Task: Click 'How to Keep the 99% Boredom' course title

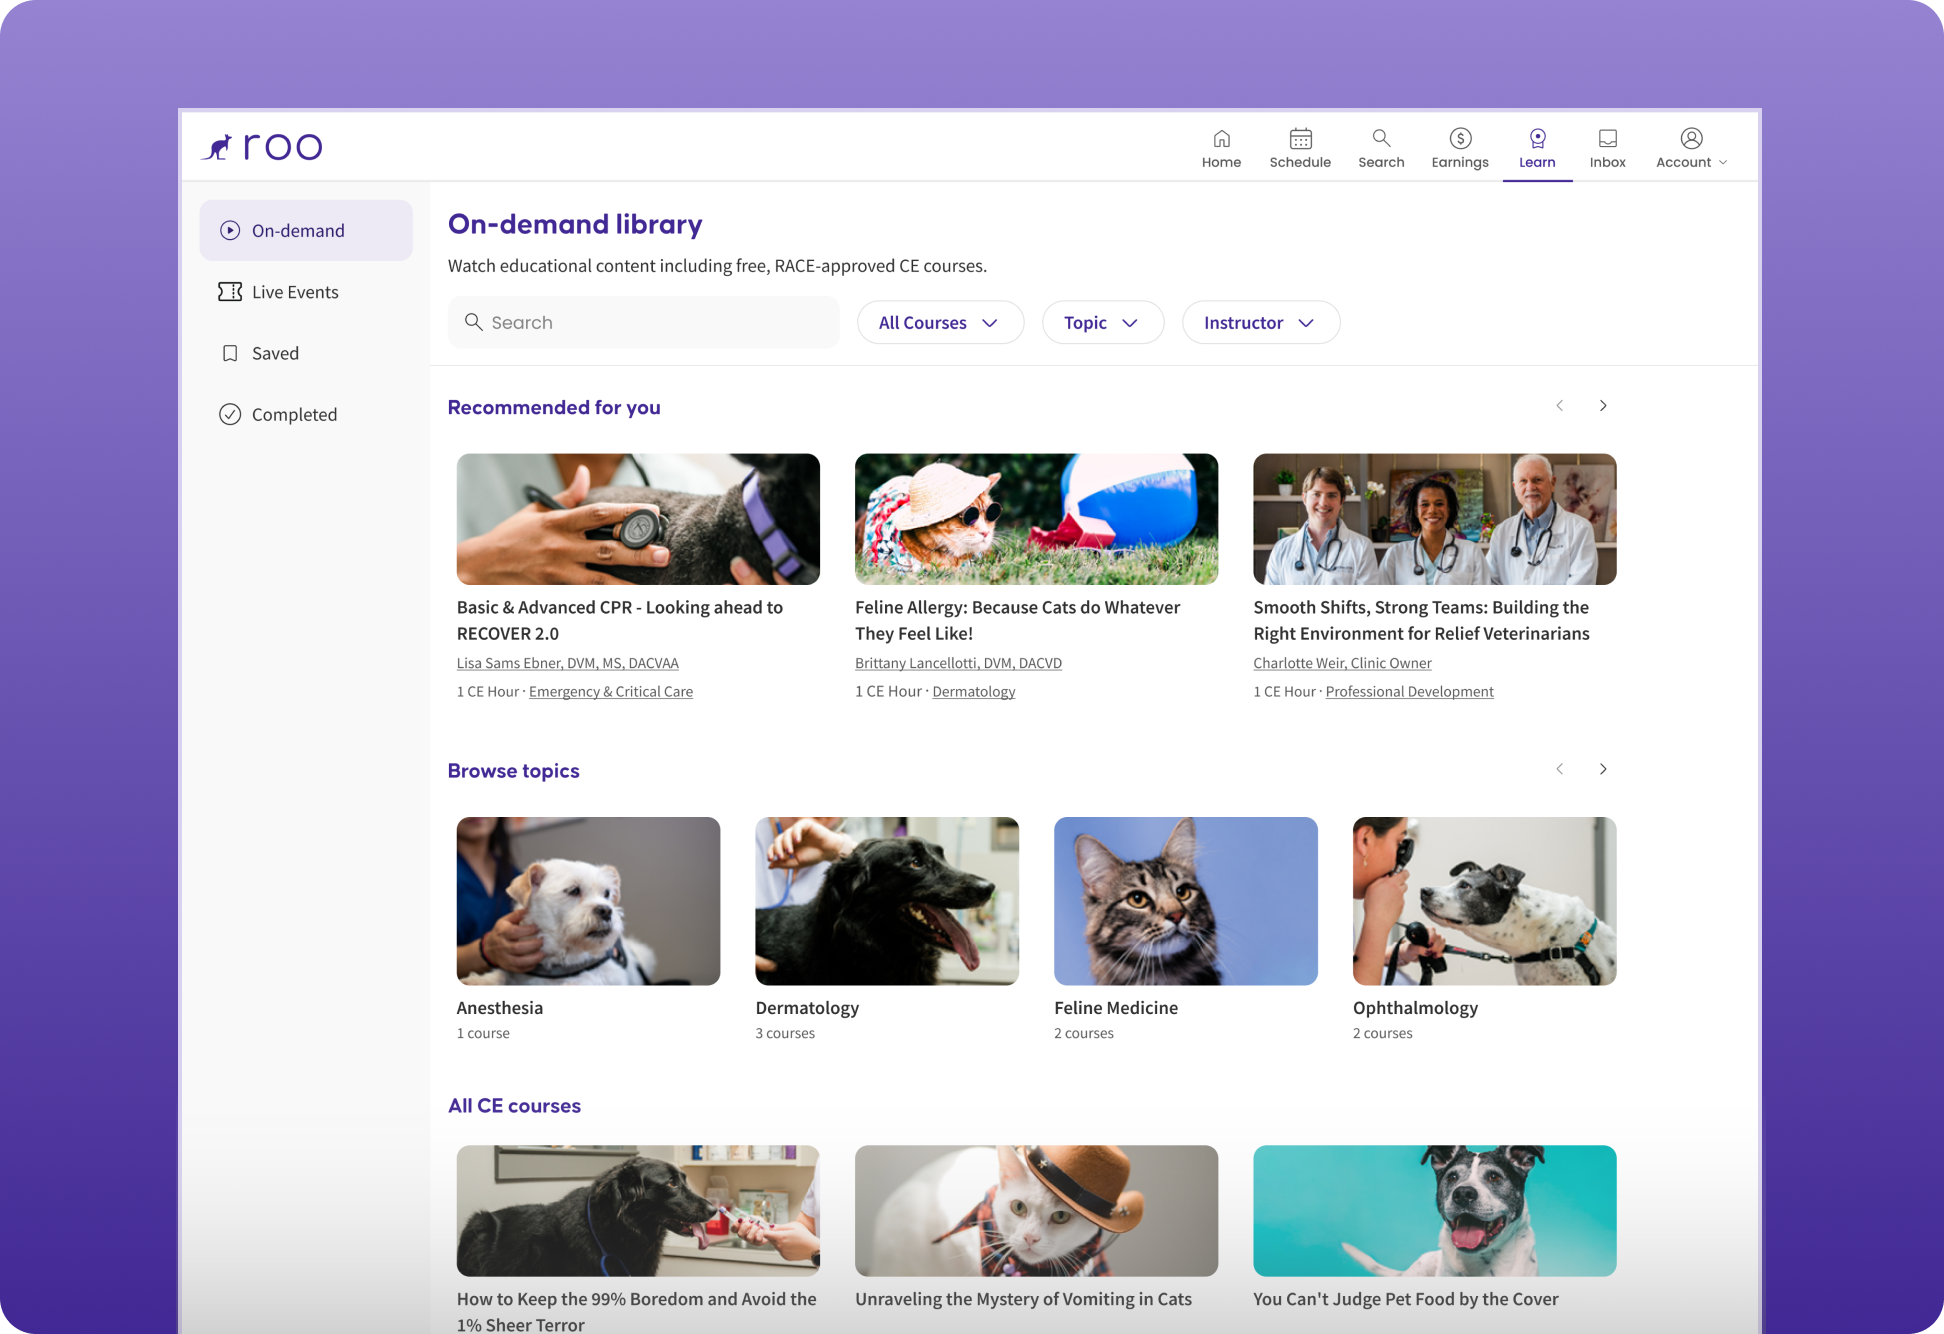Action: point(637,1311)
